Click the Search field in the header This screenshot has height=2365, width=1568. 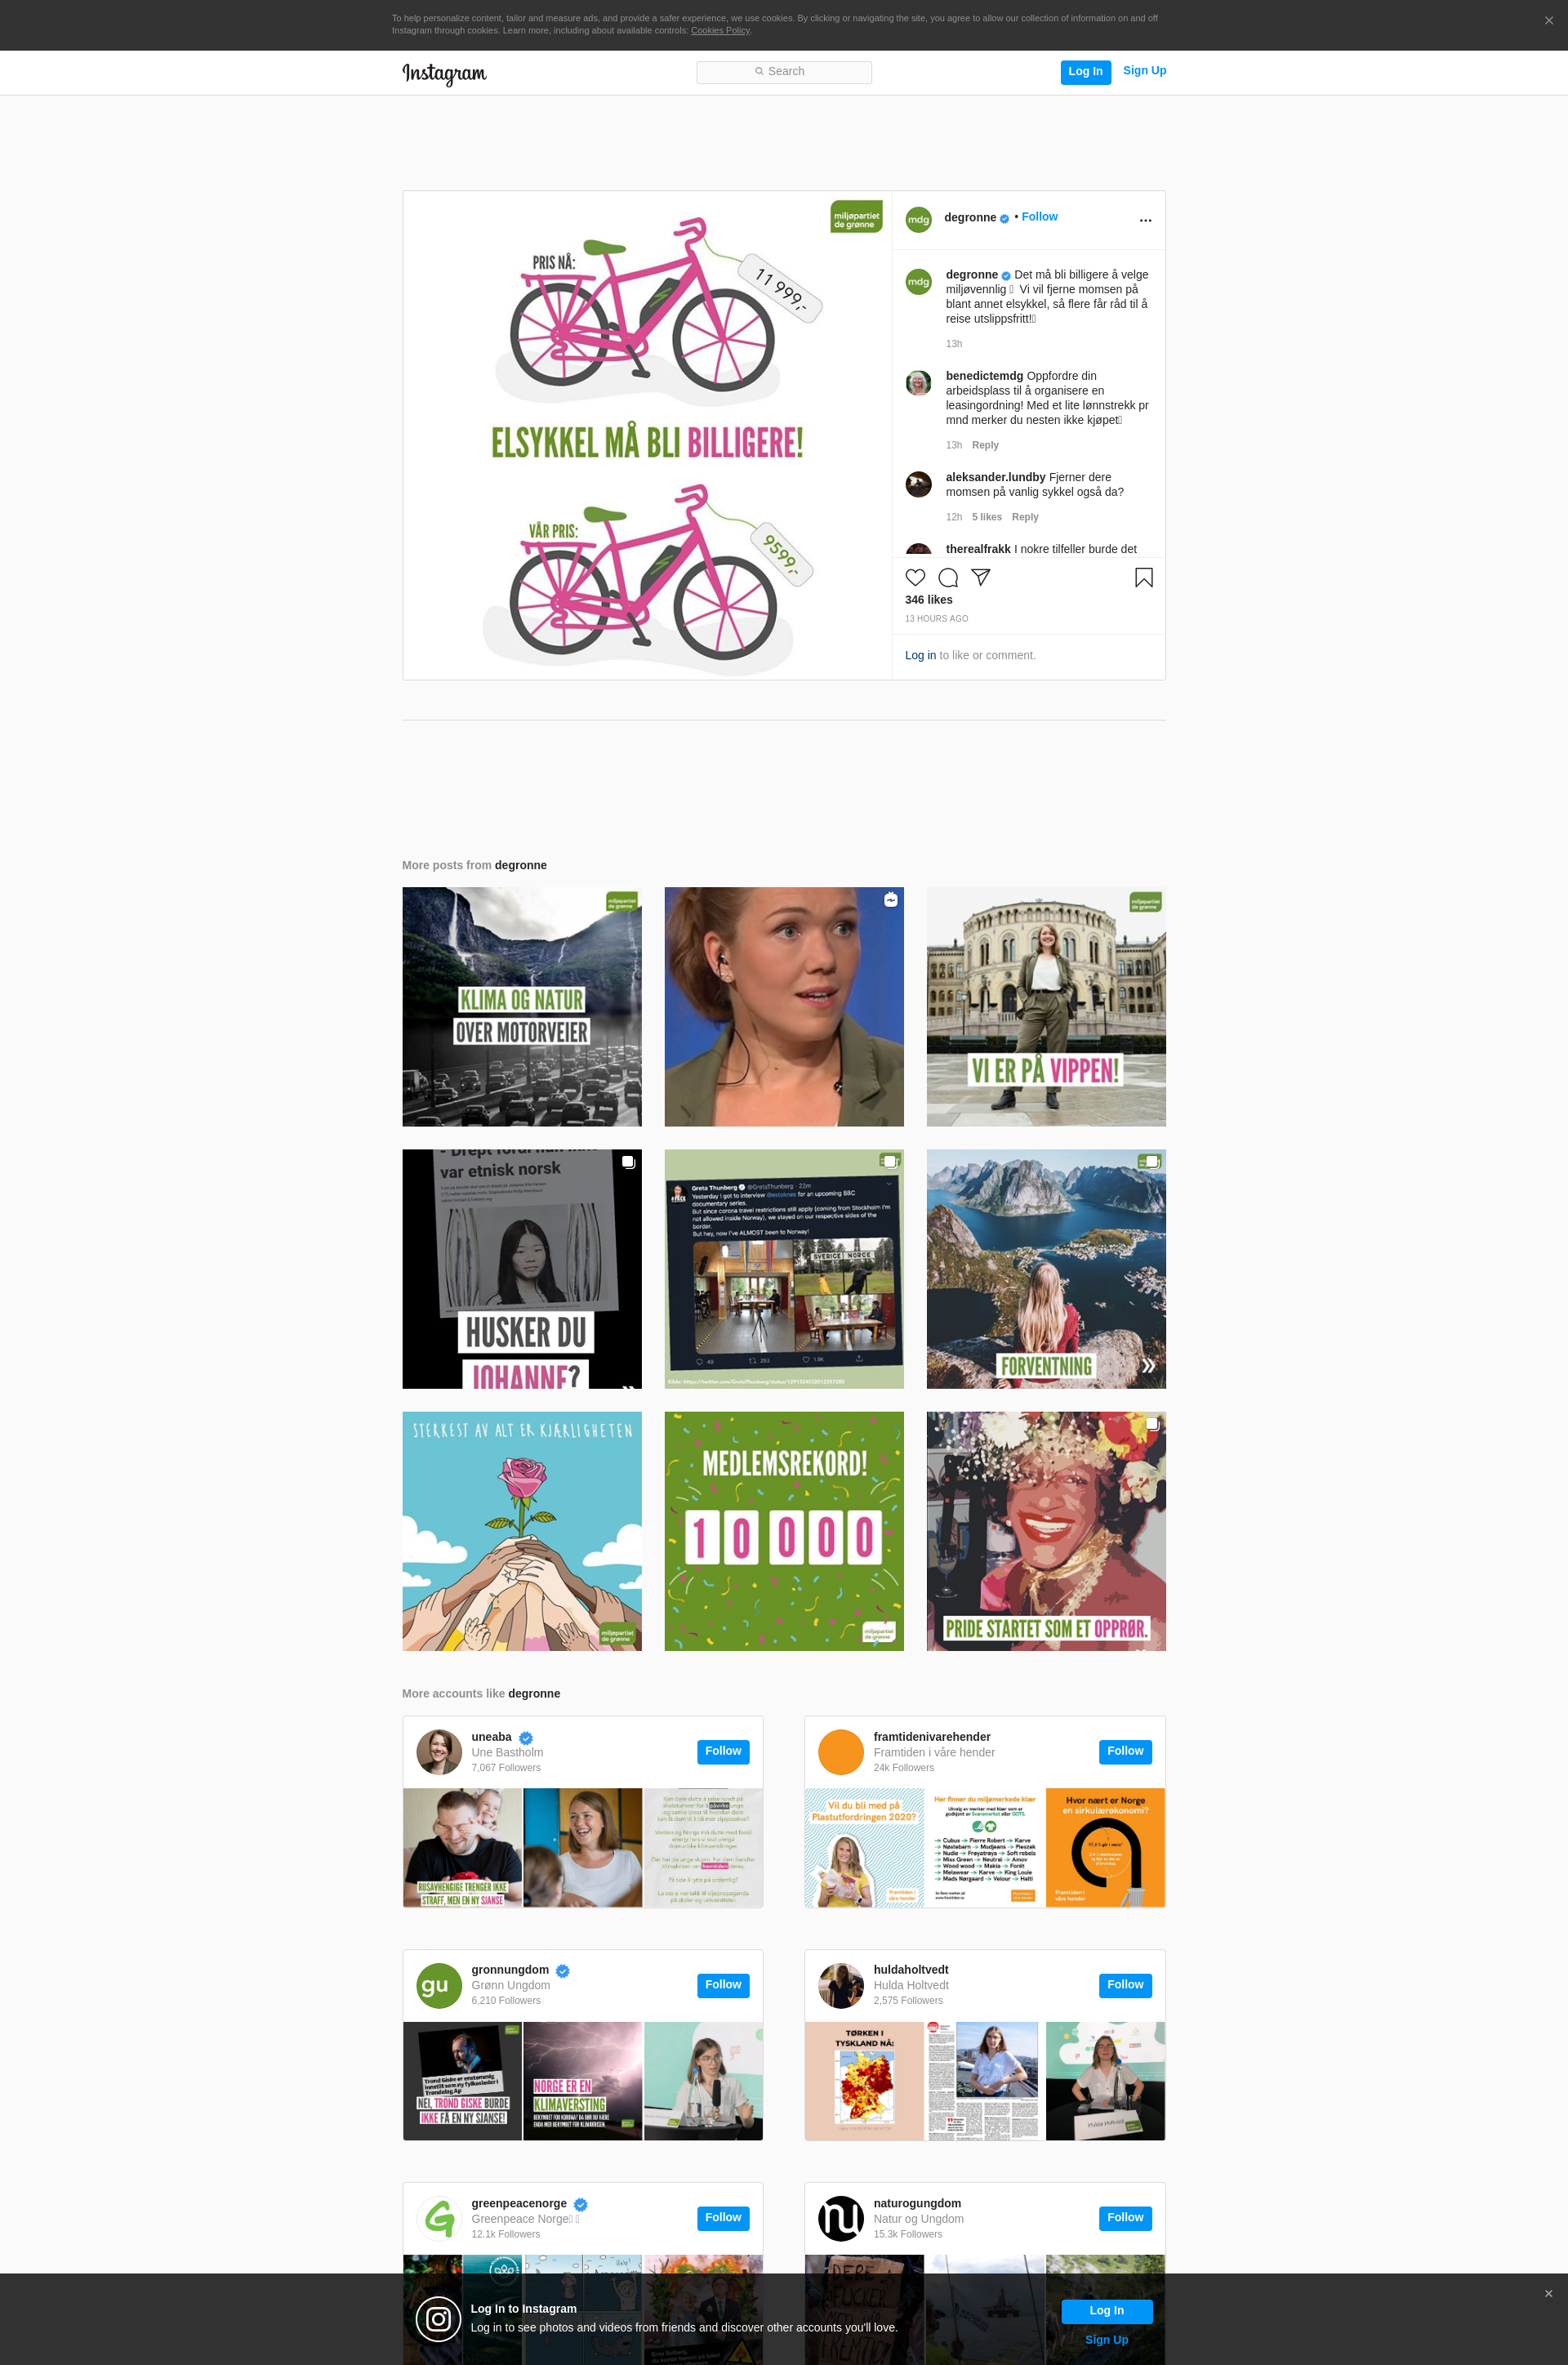click(784, 72)
